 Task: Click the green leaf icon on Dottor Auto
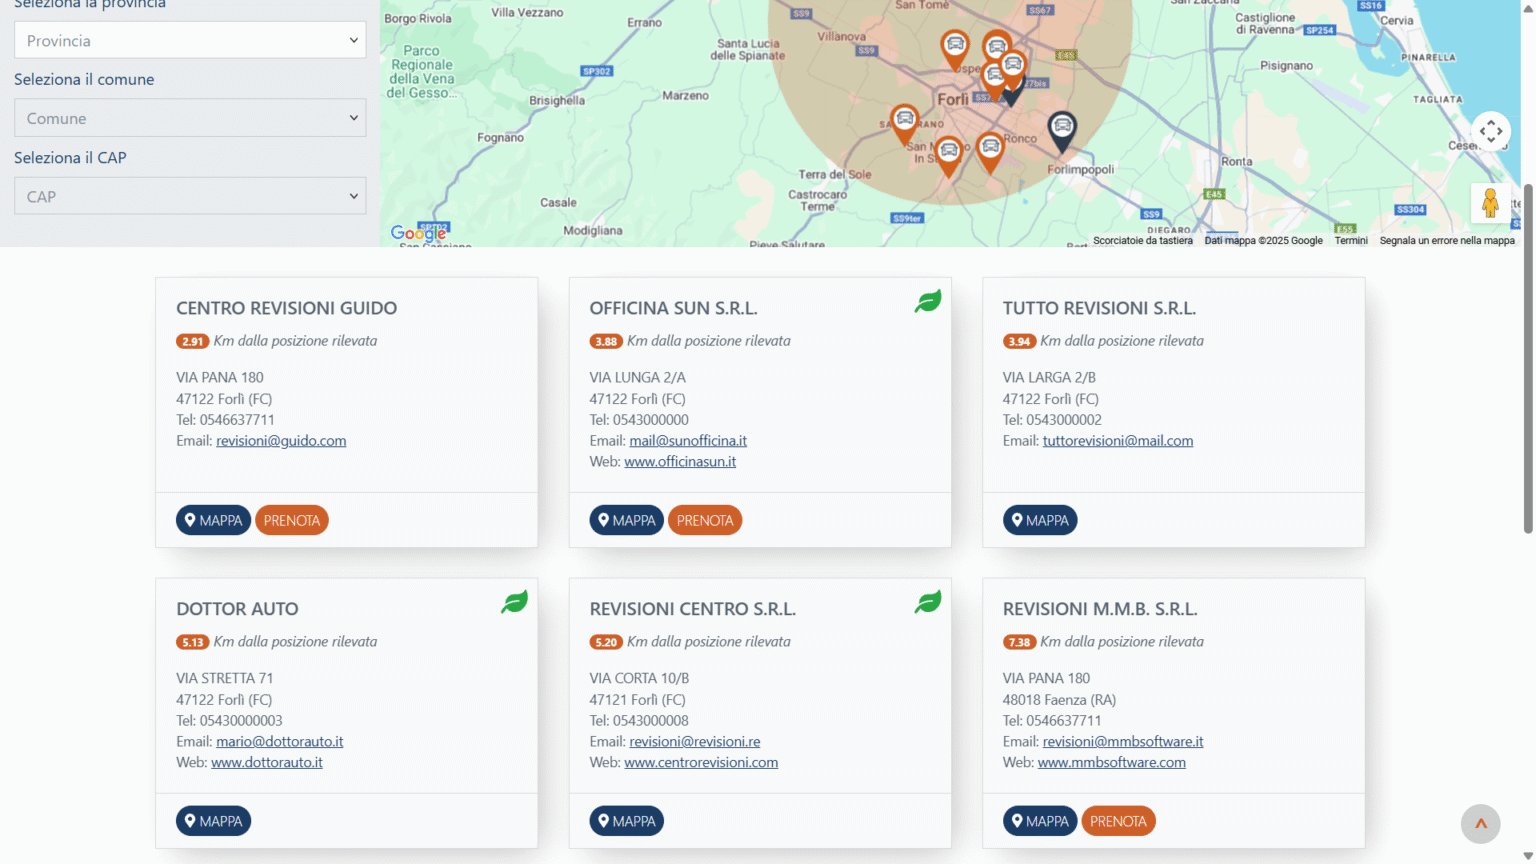(x=514, y=602)
